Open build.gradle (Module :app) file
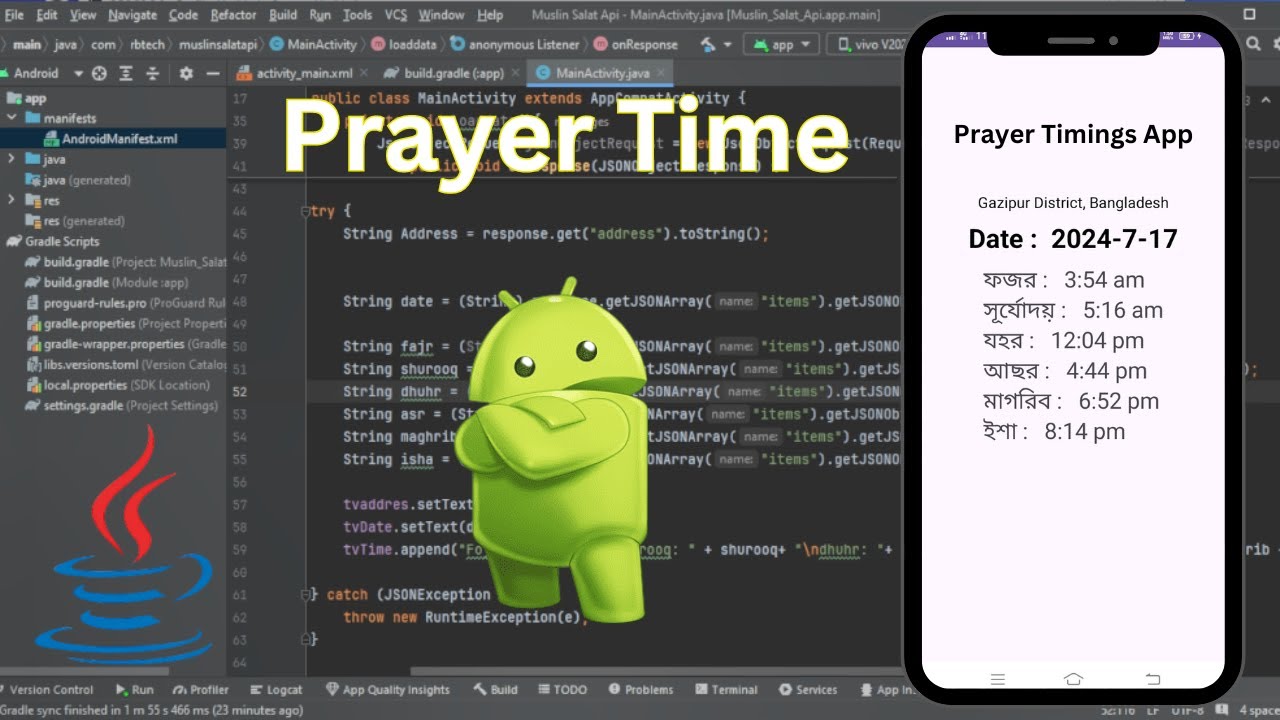Viewport: 1280px width, 720px height. 108,283
